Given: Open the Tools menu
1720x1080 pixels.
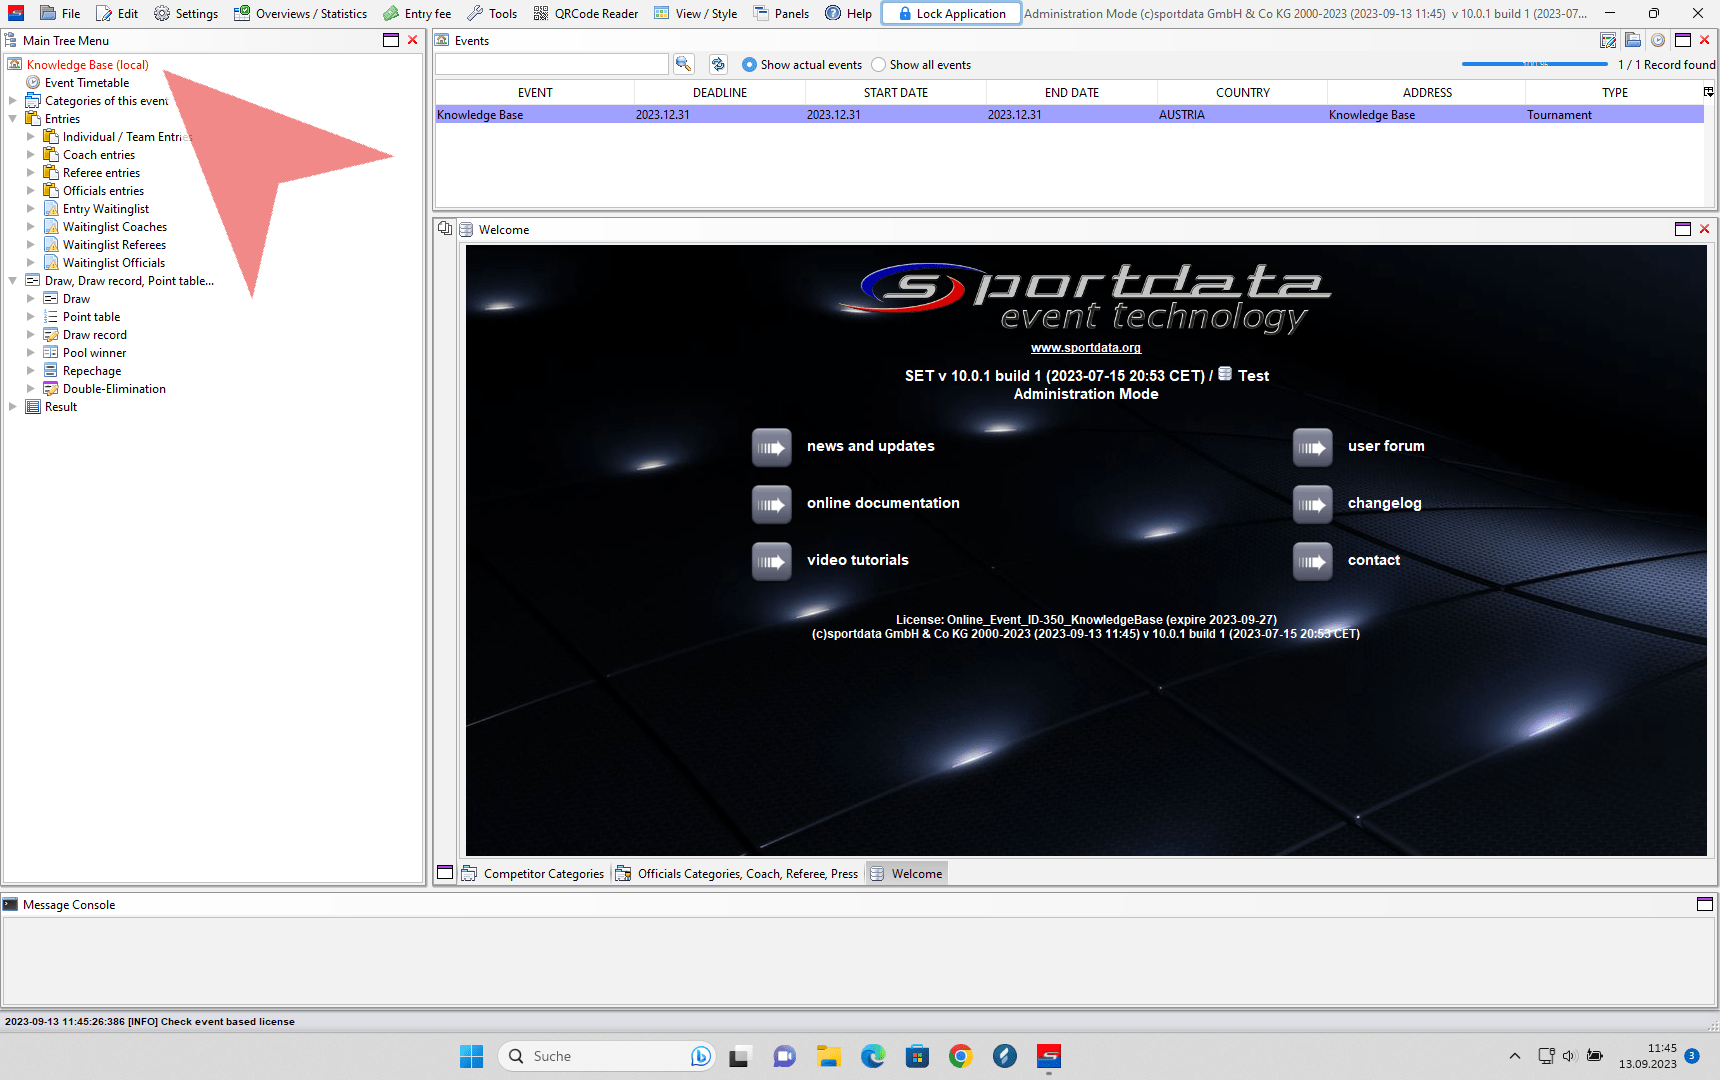Looking at the screenshot, I should tap(492, 13).
